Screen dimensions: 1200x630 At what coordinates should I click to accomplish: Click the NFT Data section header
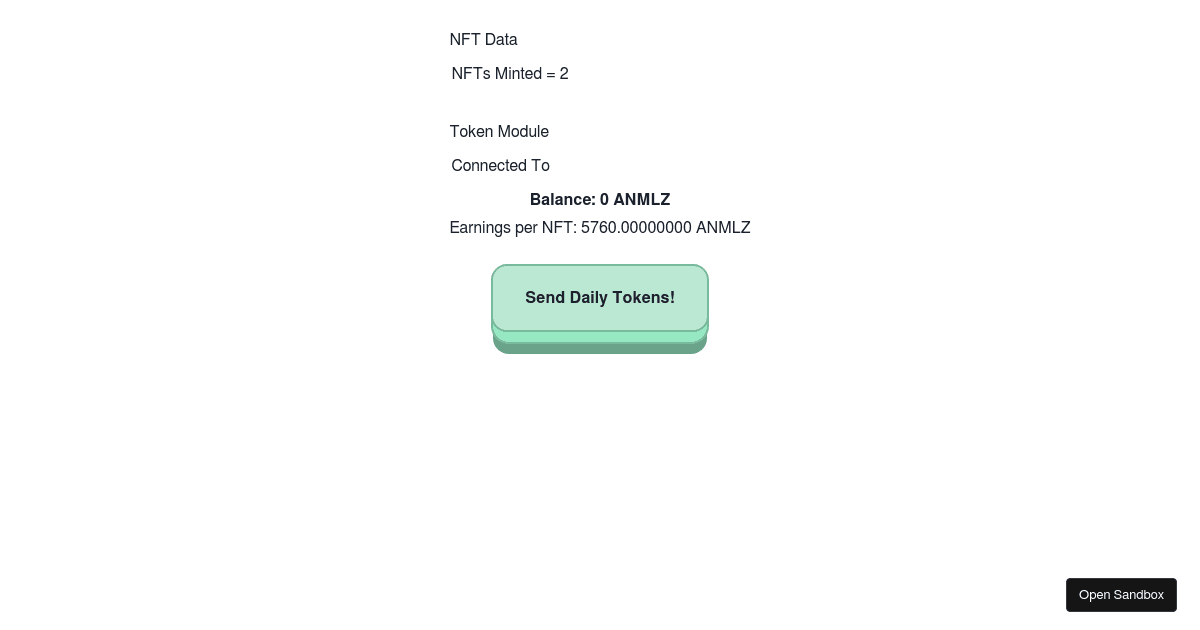click(x=483, y=40)
